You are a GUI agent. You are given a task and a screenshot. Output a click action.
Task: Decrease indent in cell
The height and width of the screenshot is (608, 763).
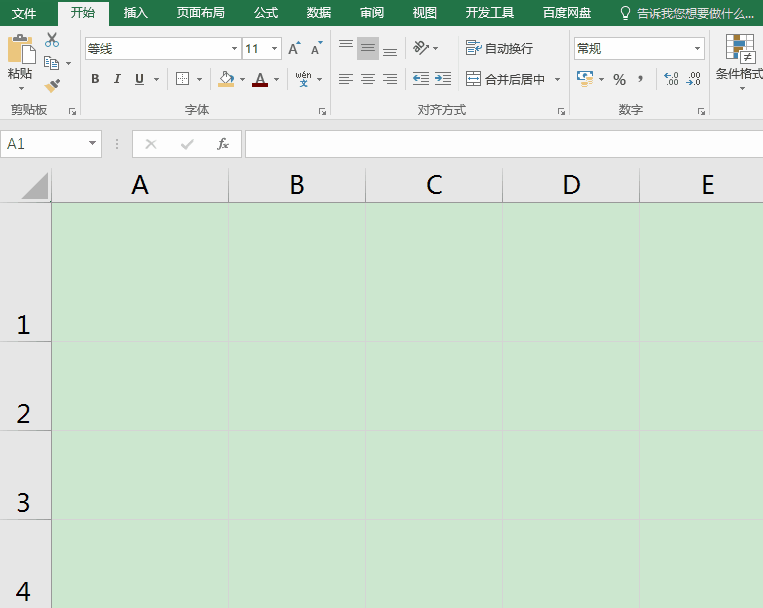coord(421,78)
